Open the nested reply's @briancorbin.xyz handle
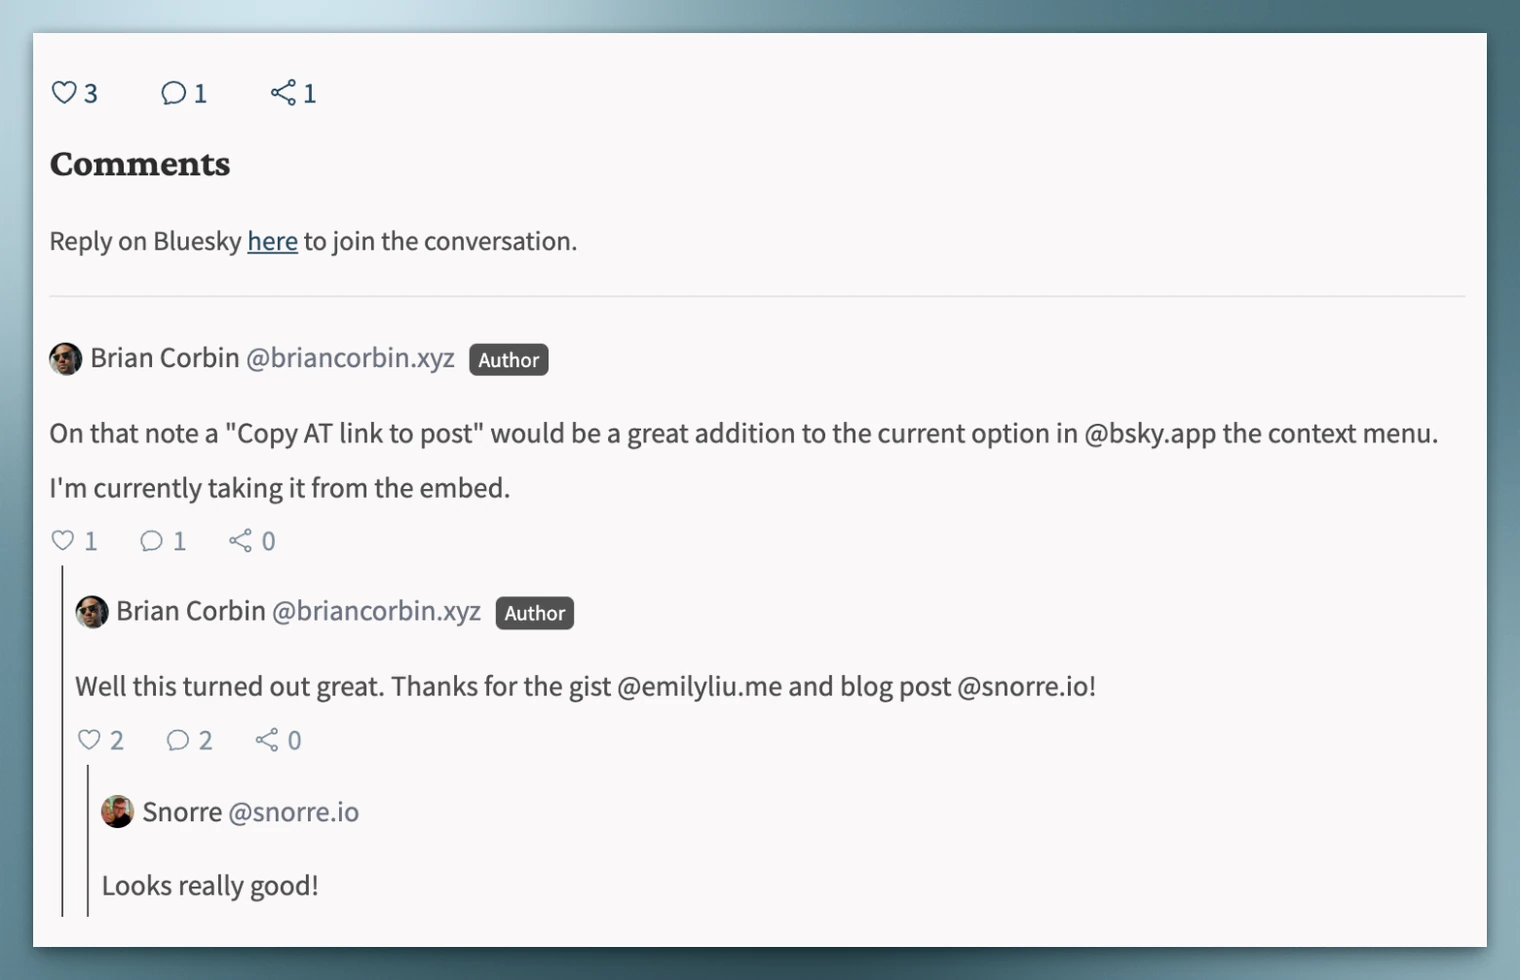 click(x=376, y=611)
